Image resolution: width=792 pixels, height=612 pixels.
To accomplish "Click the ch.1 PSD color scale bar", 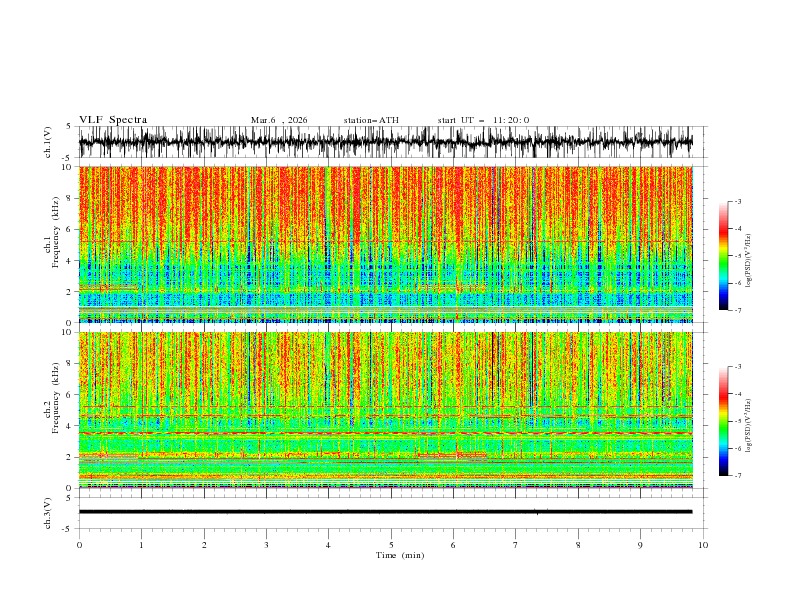I will click(x=723, y=256).
